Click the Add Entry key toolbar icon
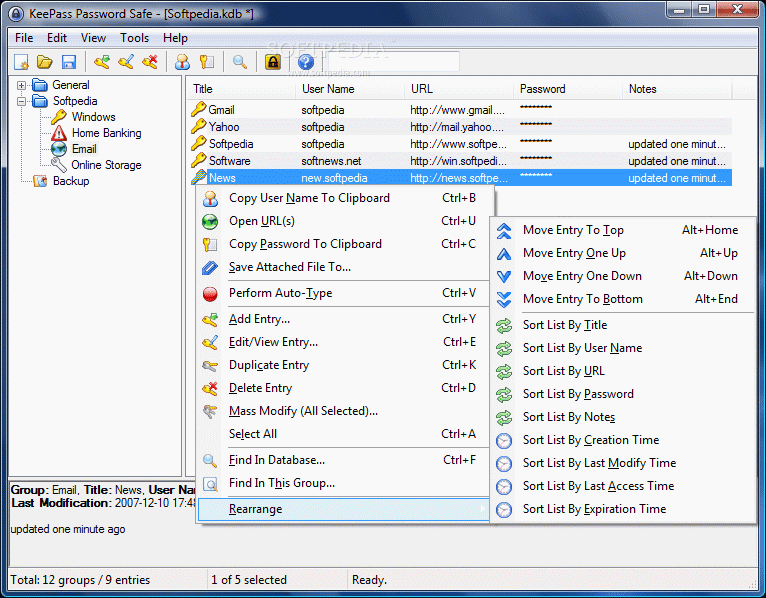This screenshot has height=598, width=766. tap(102, 62)
